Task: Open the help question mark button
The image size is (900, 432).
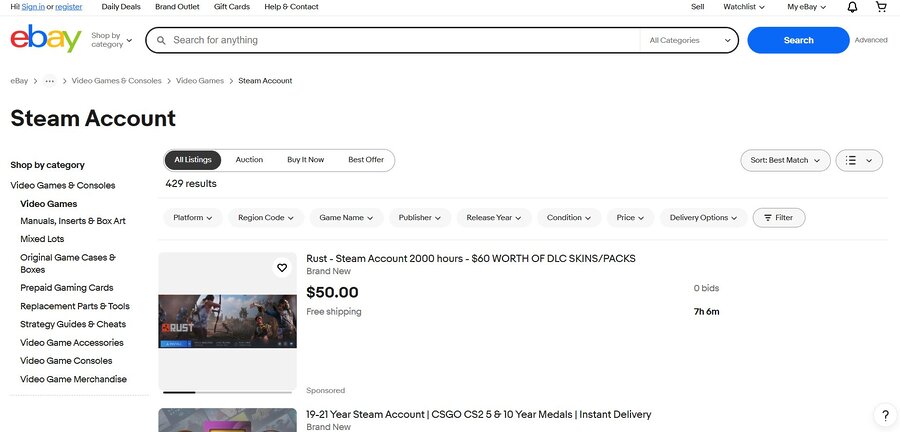Action: (885, 415)
